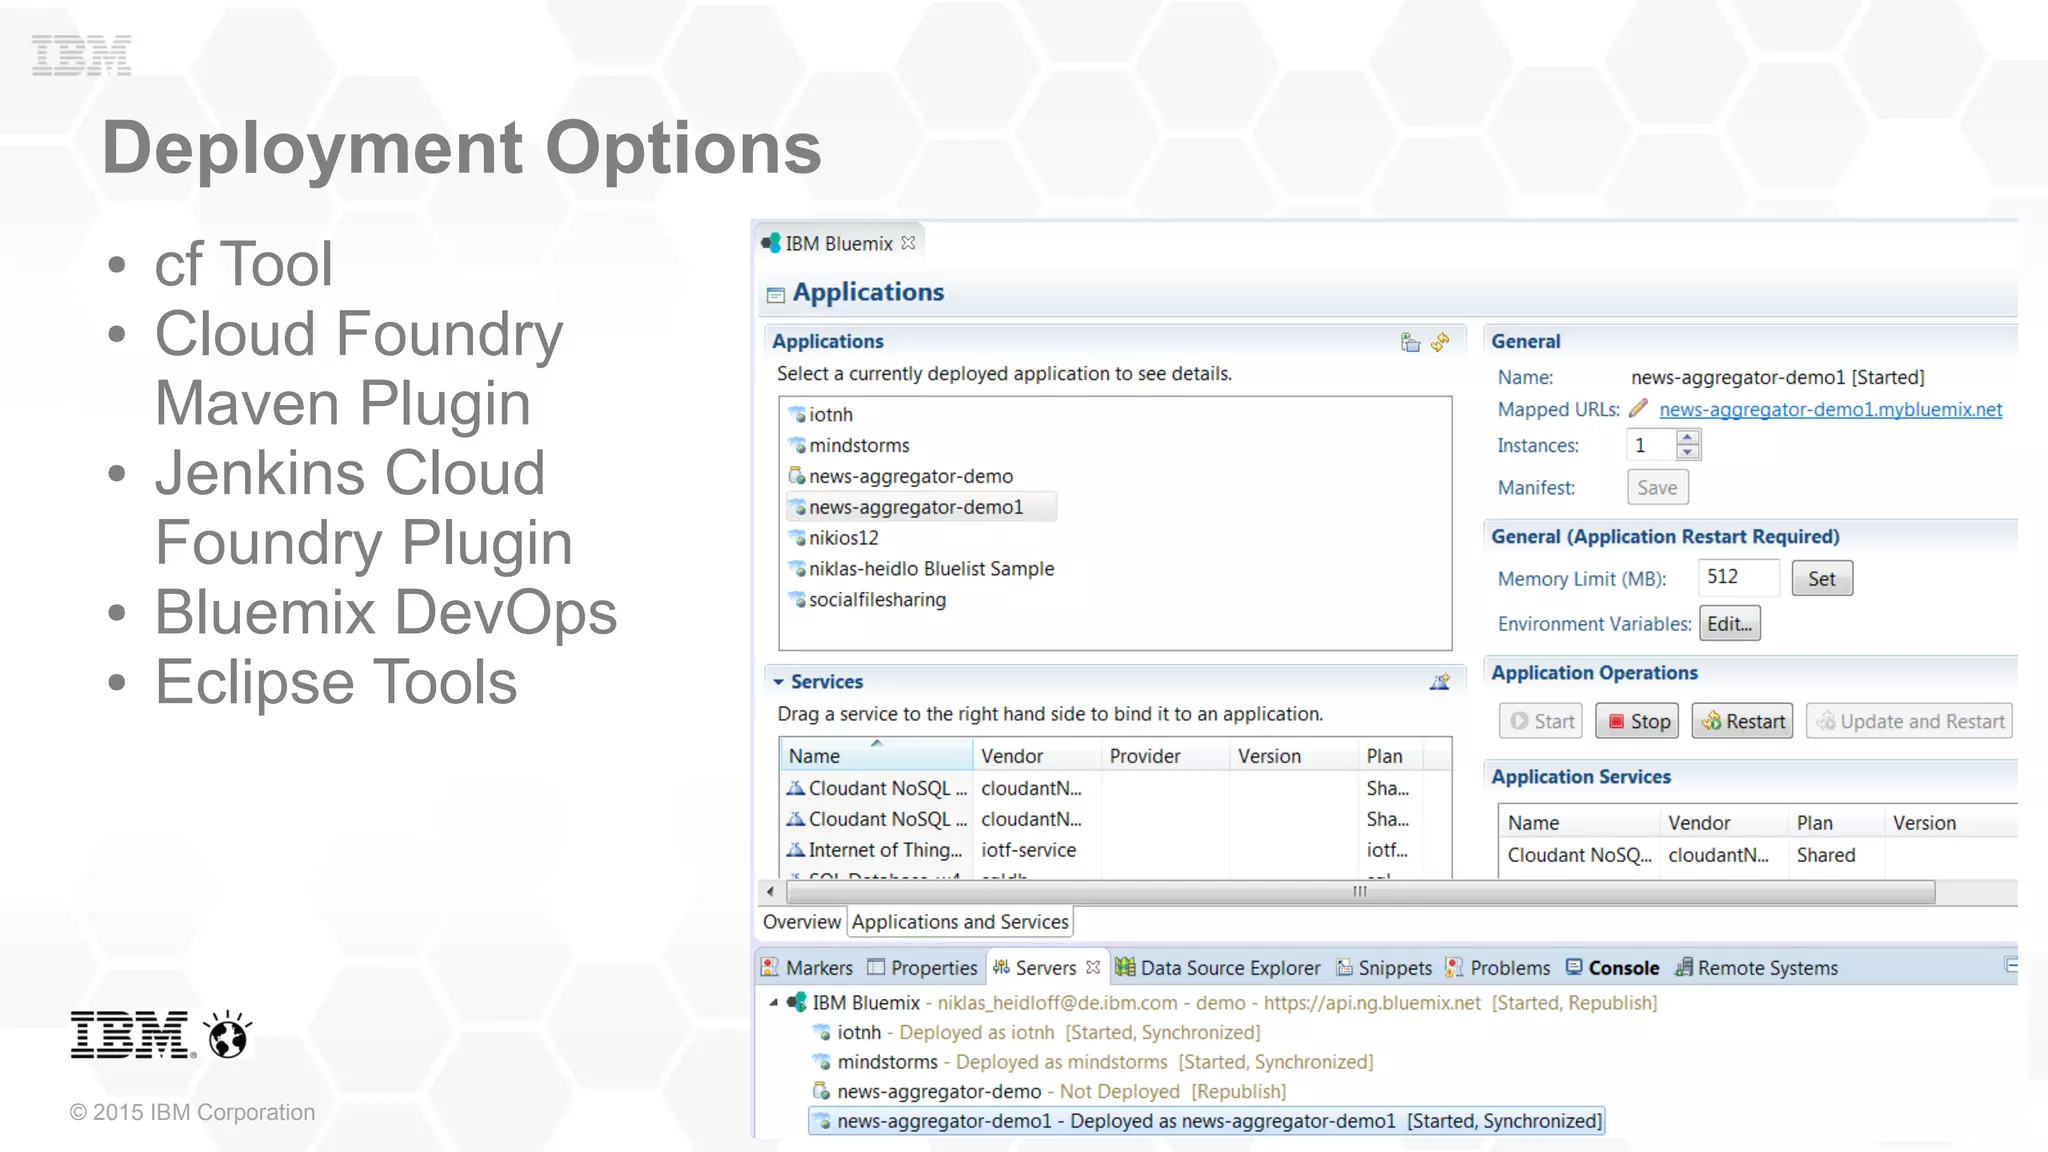Image resolution: width=2048 pixels, height=1152 pixels.
Task: Decrease the Instances spinner value
Action: pos(1688,452)
